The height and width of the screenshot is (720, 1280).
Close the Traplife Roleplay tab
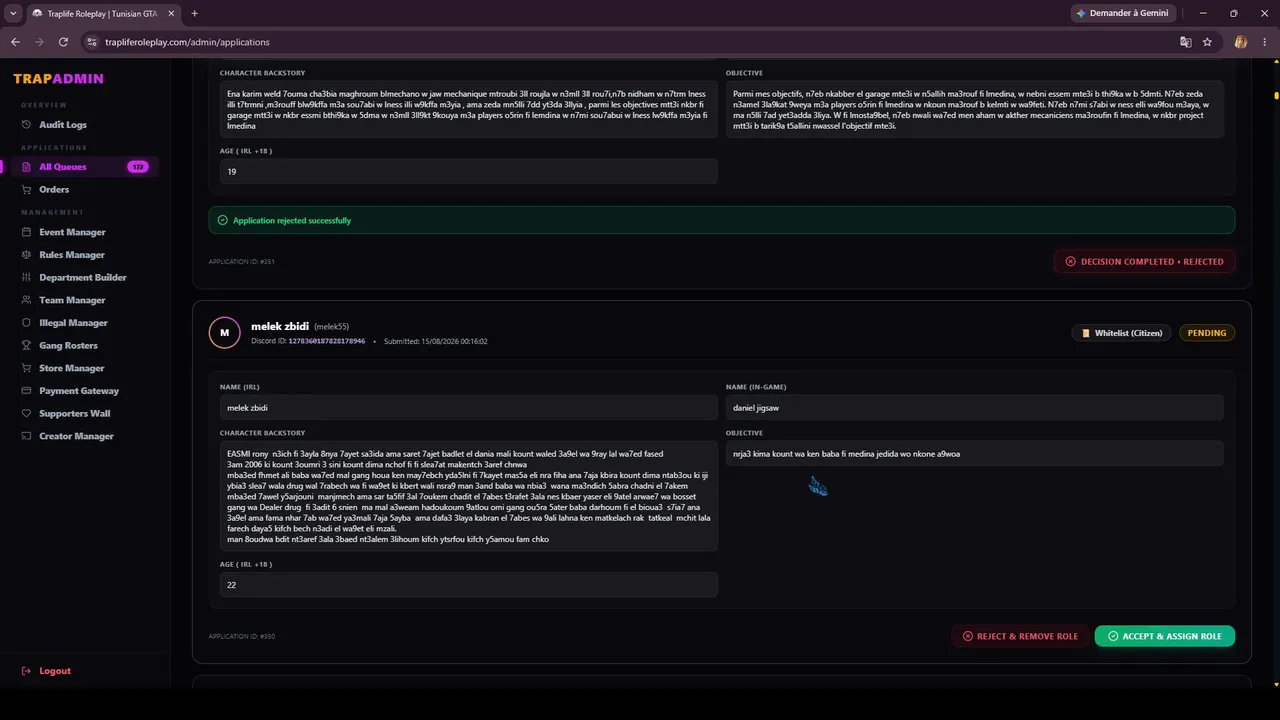tap(171, 13)
